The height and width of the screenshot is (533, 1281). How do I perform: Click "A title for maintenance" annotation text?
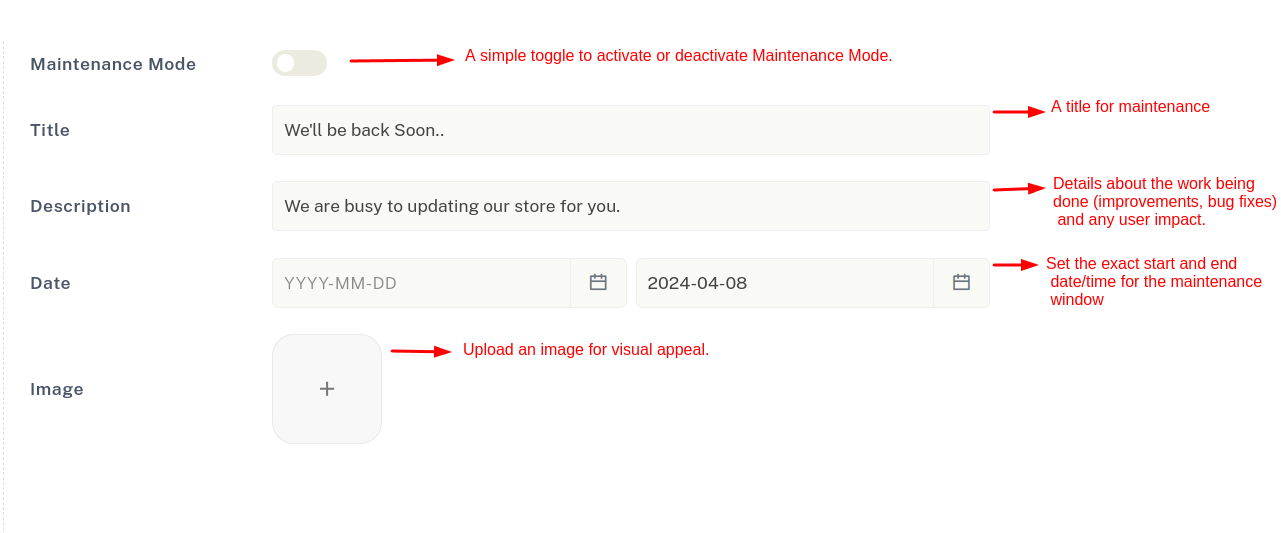pos(1130,107)
